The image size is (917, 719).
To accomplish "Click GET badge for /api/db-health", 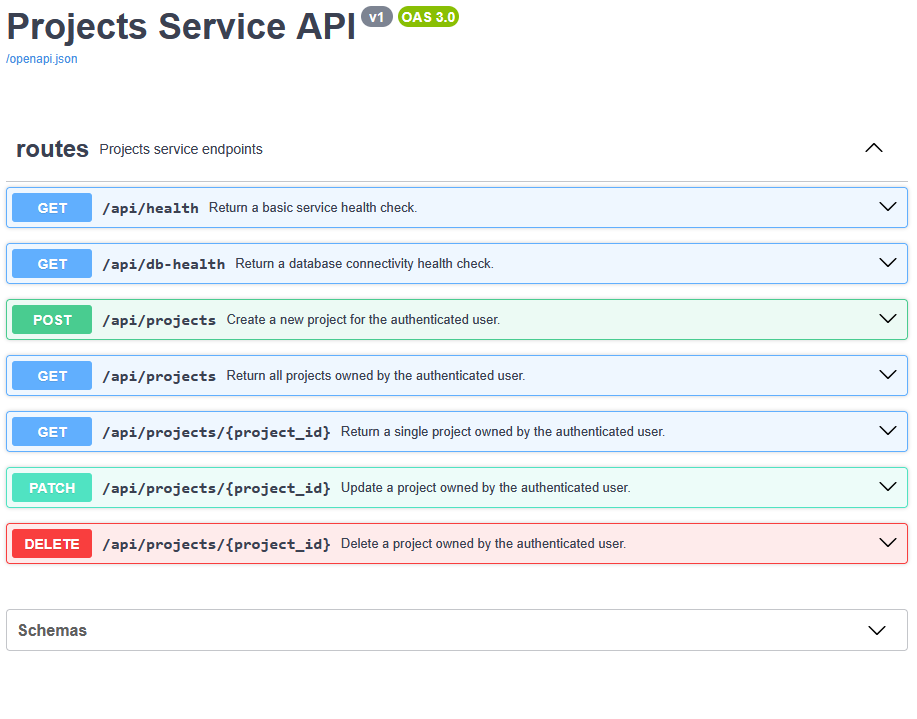I will pyautogui.click(x=52, y=264).
